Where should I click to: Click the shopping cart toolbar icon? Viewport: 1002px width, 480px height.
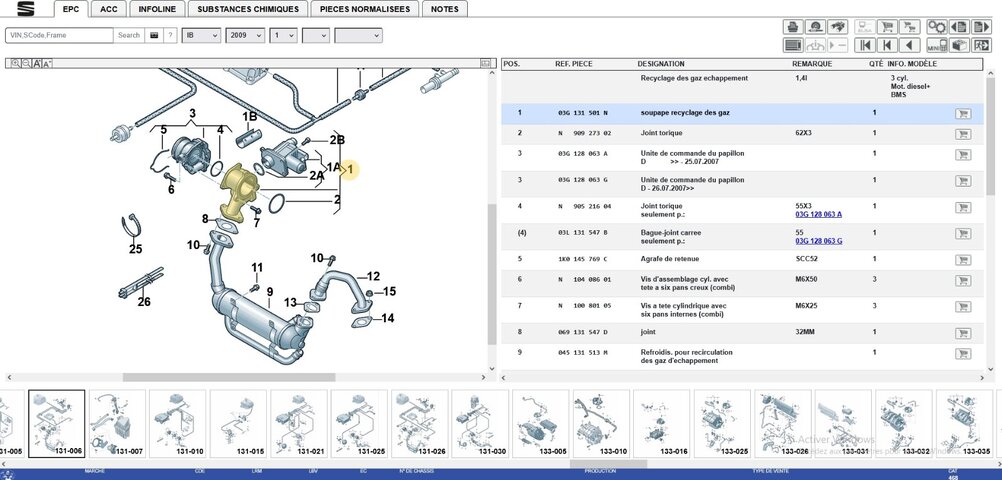[886, 27]
